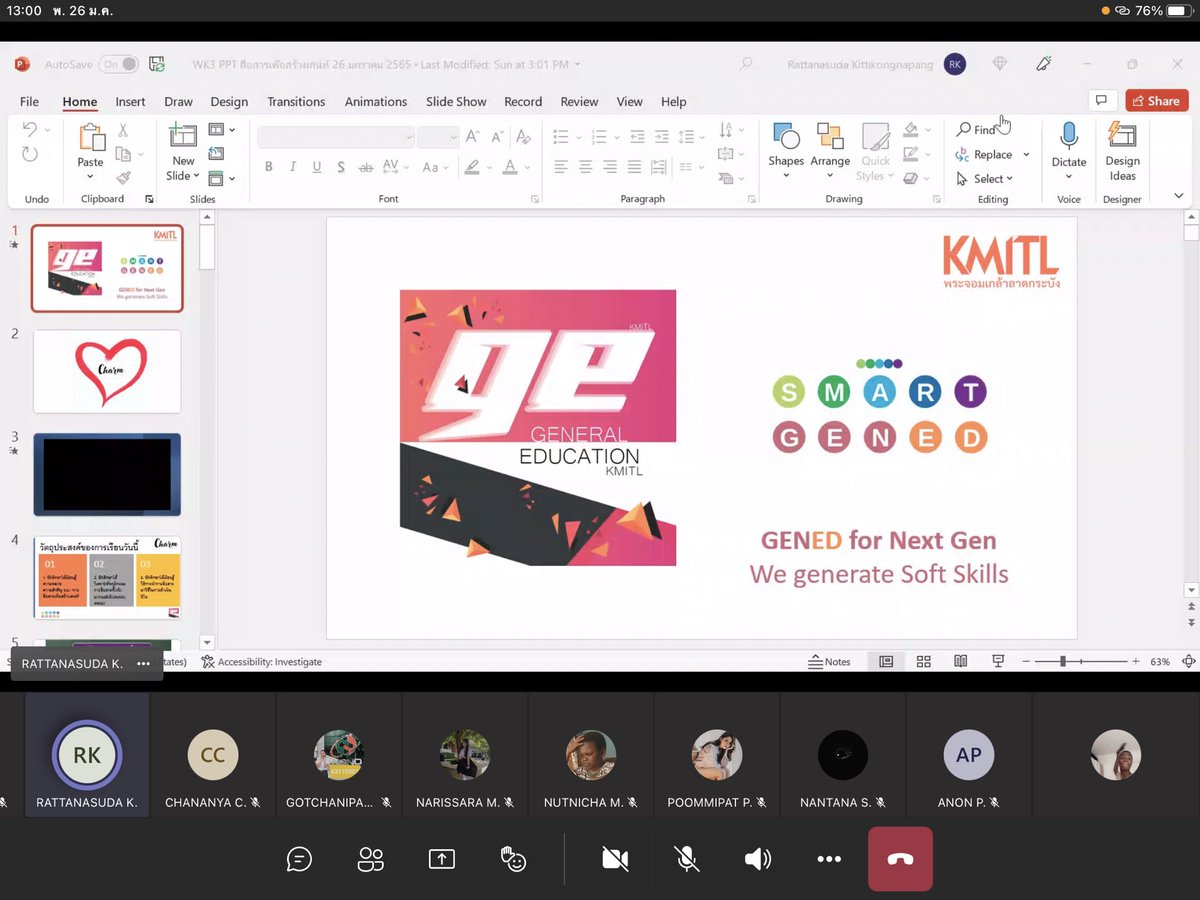Show the meeting participants list icon
This screenshot has height=900, width=1200.
pyautogui.click(x=371, y=859)
